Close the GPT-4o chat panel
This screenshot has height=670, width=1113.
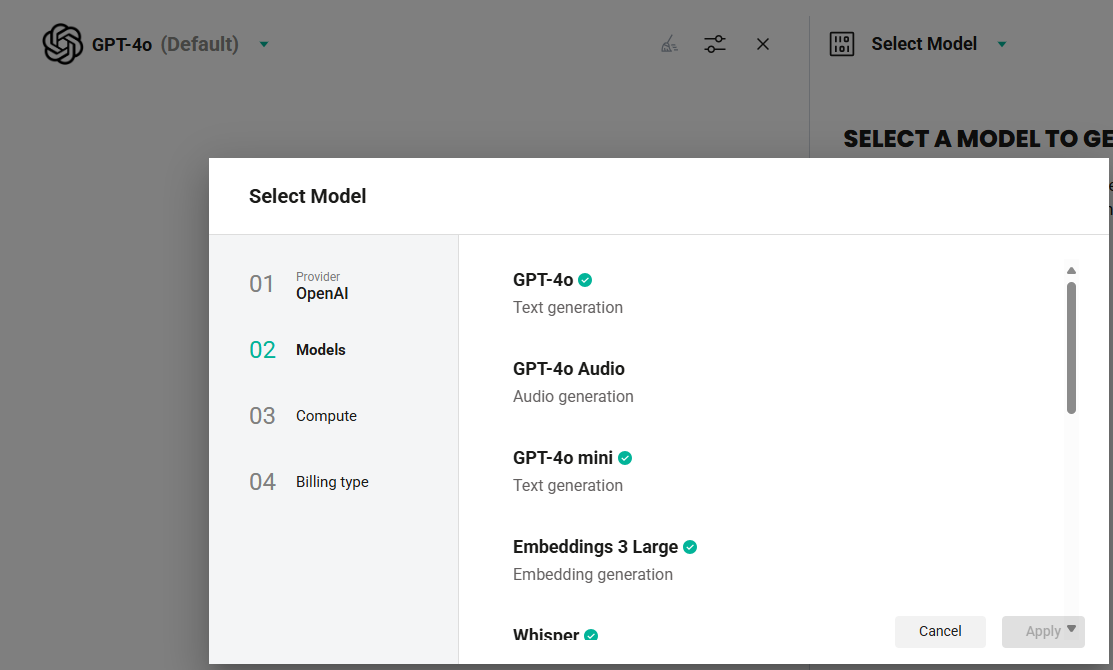click(763, 44)
